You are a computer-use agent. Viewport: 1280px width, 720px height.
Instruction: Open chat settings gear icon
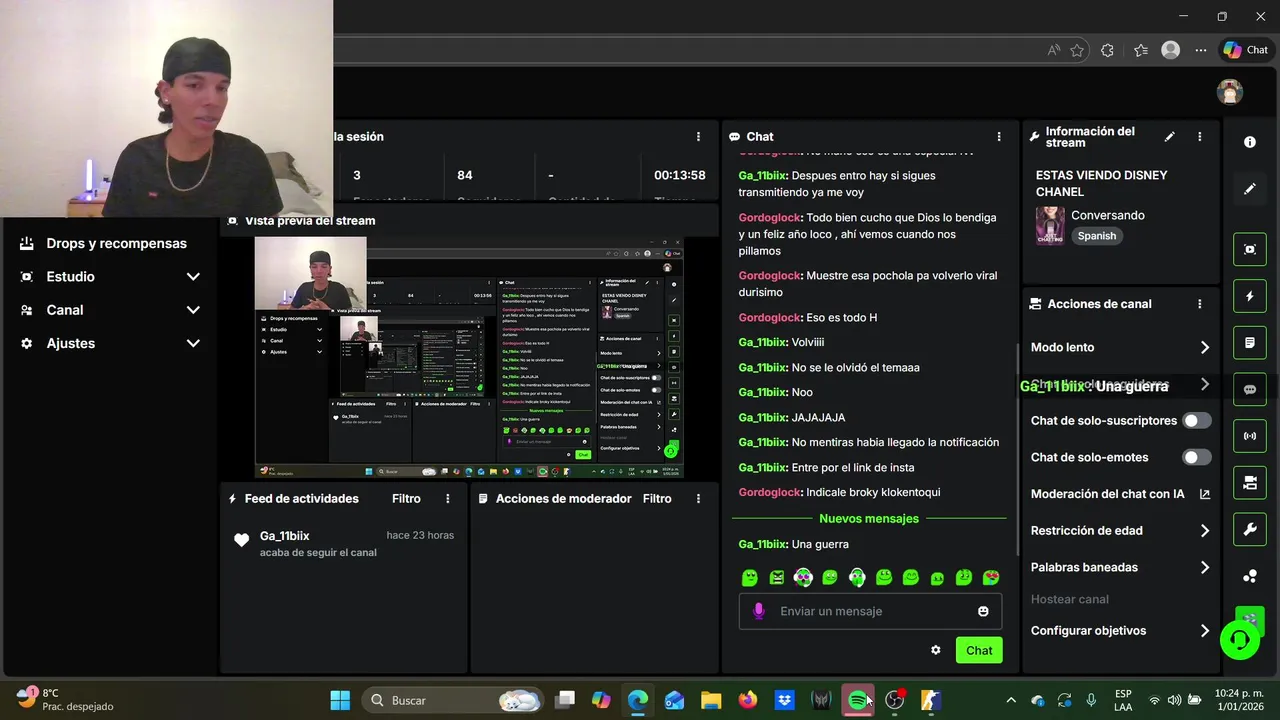pyautogui.click(x=936, y=650)
